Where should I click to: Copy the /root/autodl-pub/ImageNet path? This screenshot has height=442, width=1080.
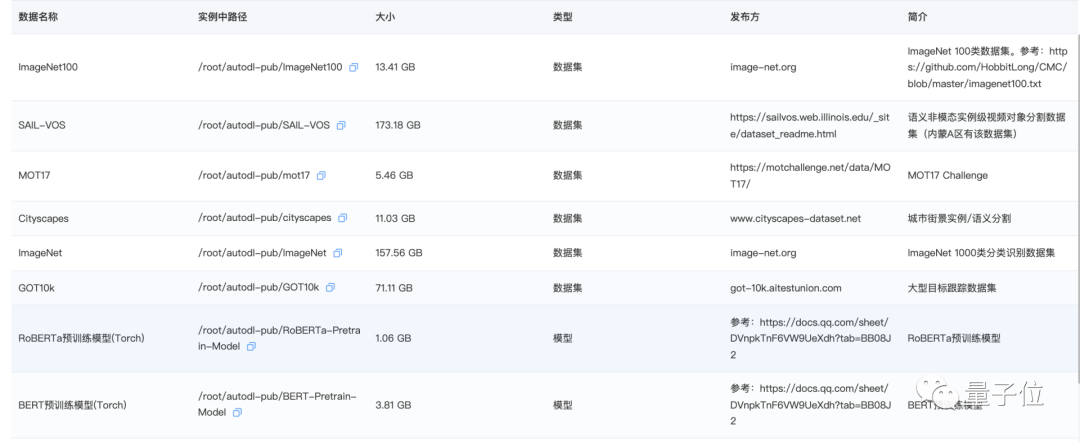pyautogui.click(x=337, y=253)
